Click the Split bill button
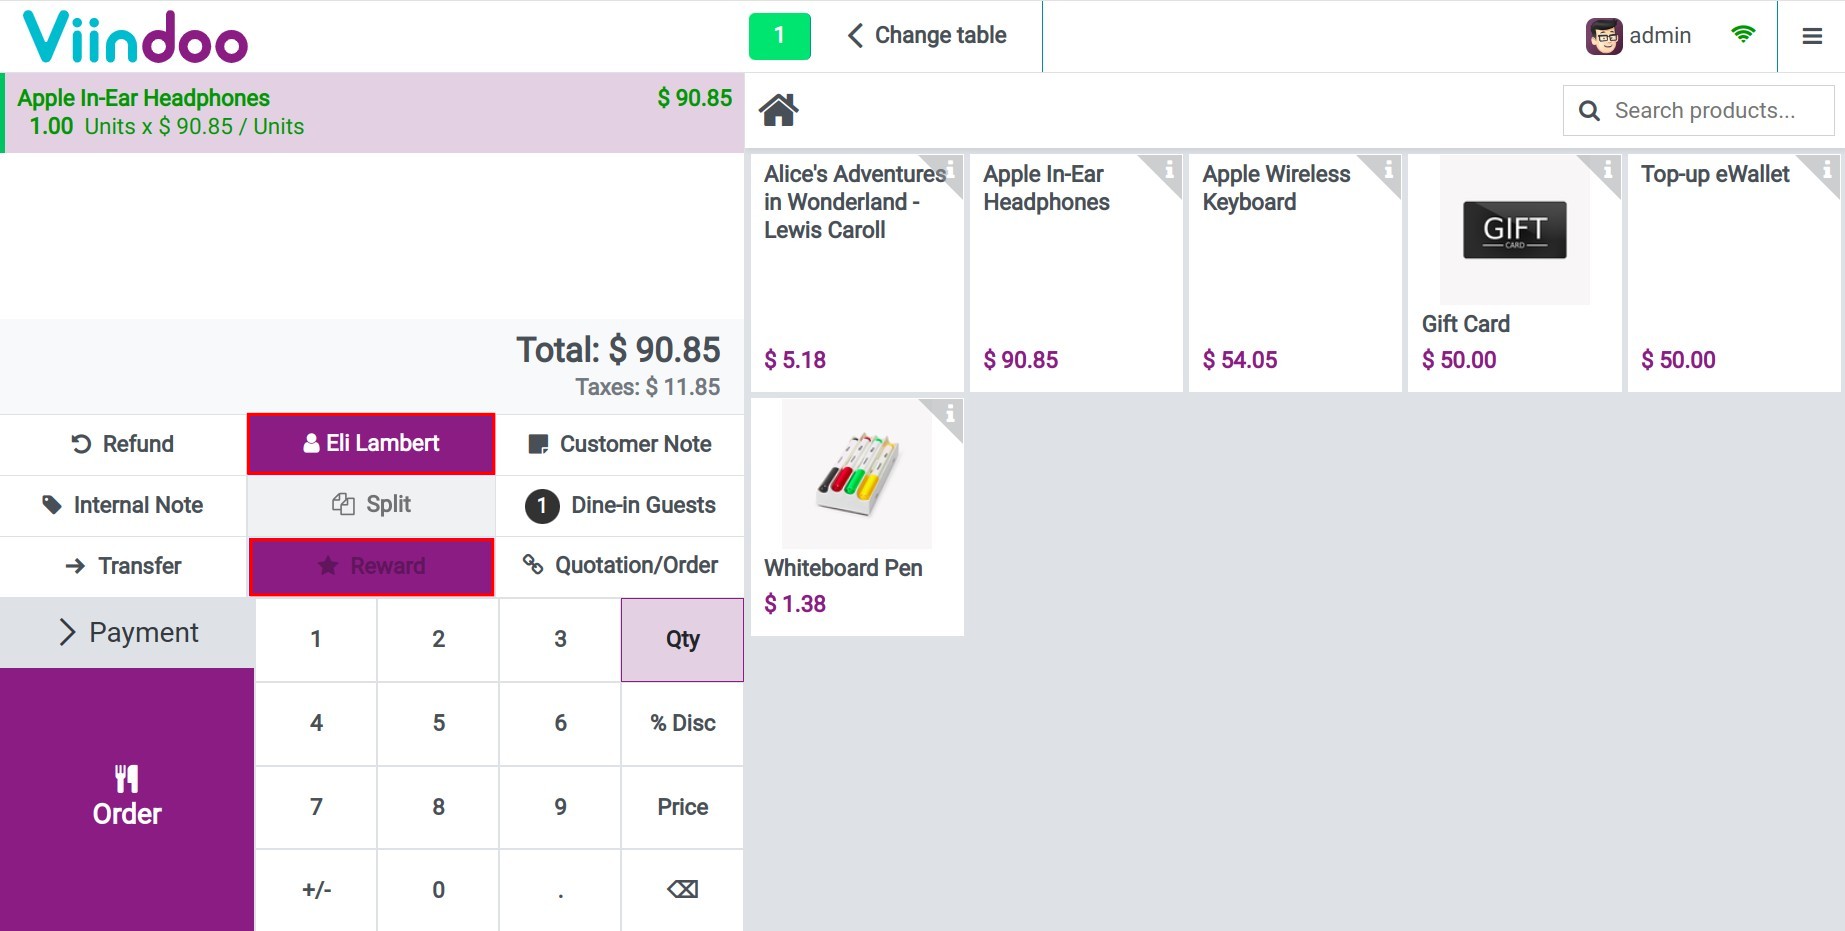This screenshot has width=1845, height=931. (371, 505)
